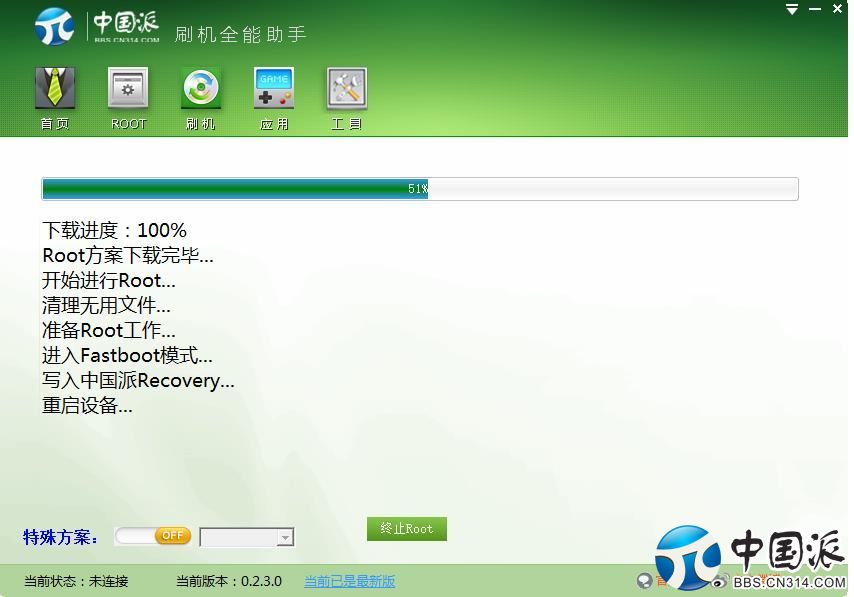Toggle the 特殊方案 OFF switch
854x597 pixels.
coord(153,536)
